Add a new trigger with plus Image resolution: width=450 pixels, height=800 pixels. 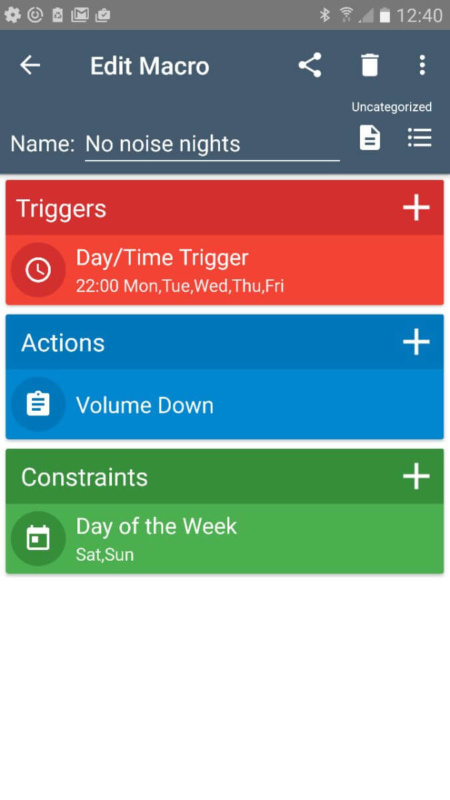pos(416,208)
